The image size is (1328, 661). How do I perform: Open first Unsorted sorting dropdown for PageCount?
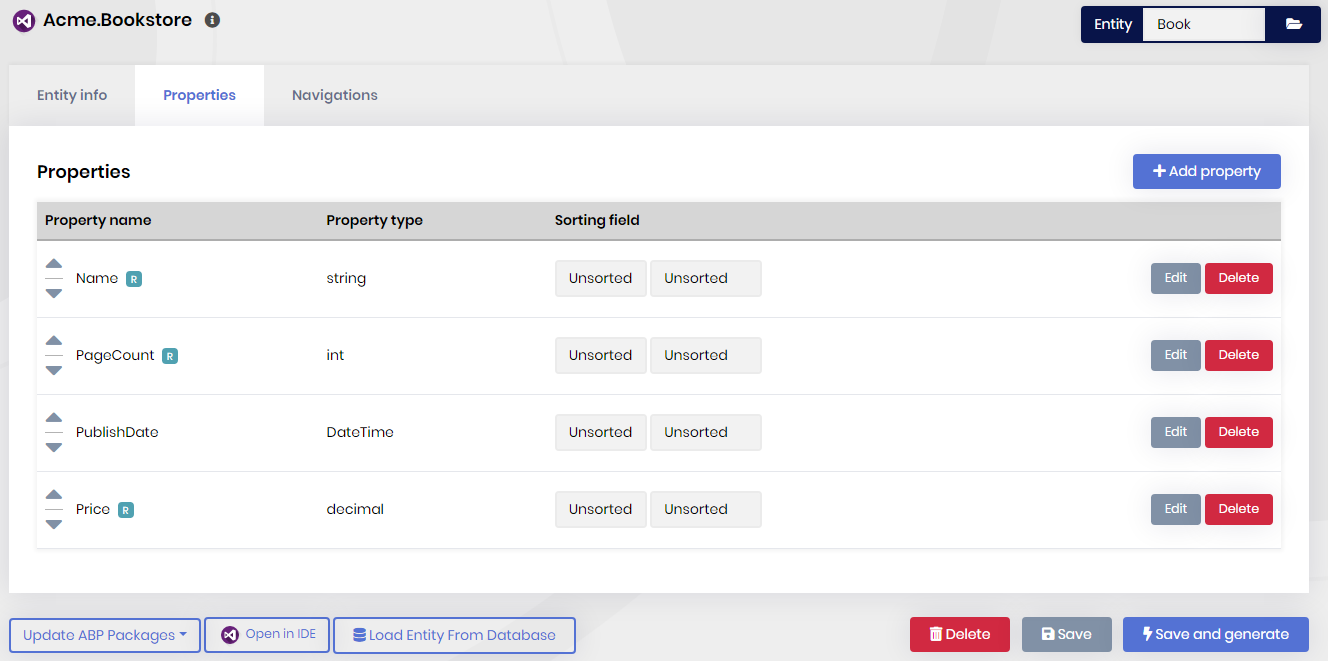click(x=601, y=355)
